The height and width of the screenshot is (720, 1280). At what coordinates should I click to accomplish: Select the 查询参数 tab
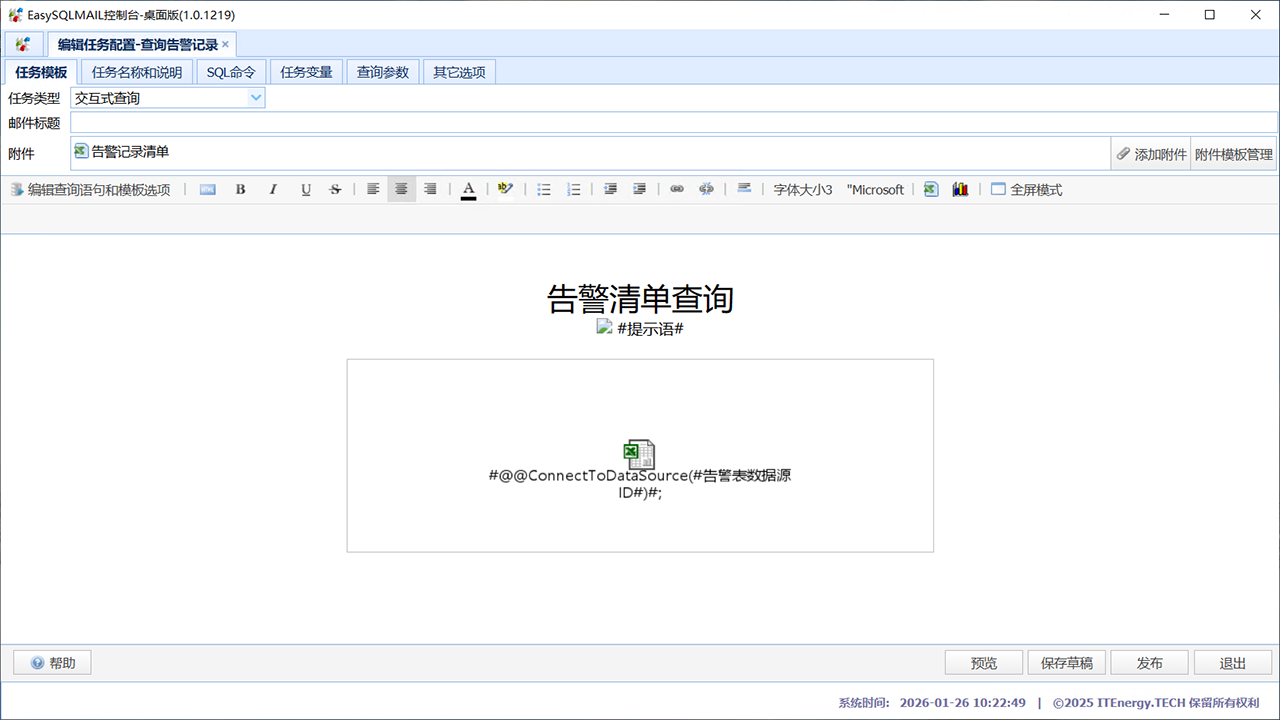click(383, 72)
